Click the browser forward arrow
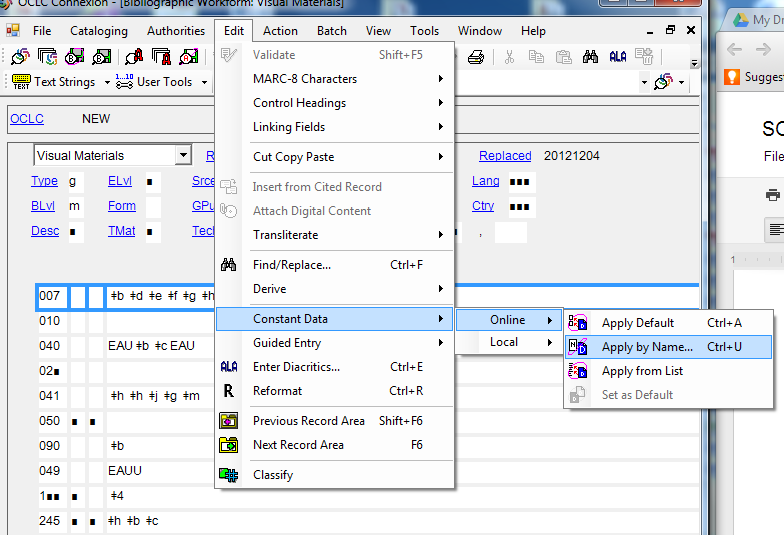Viewport: 784px width, 535px height. coord(763,49)
